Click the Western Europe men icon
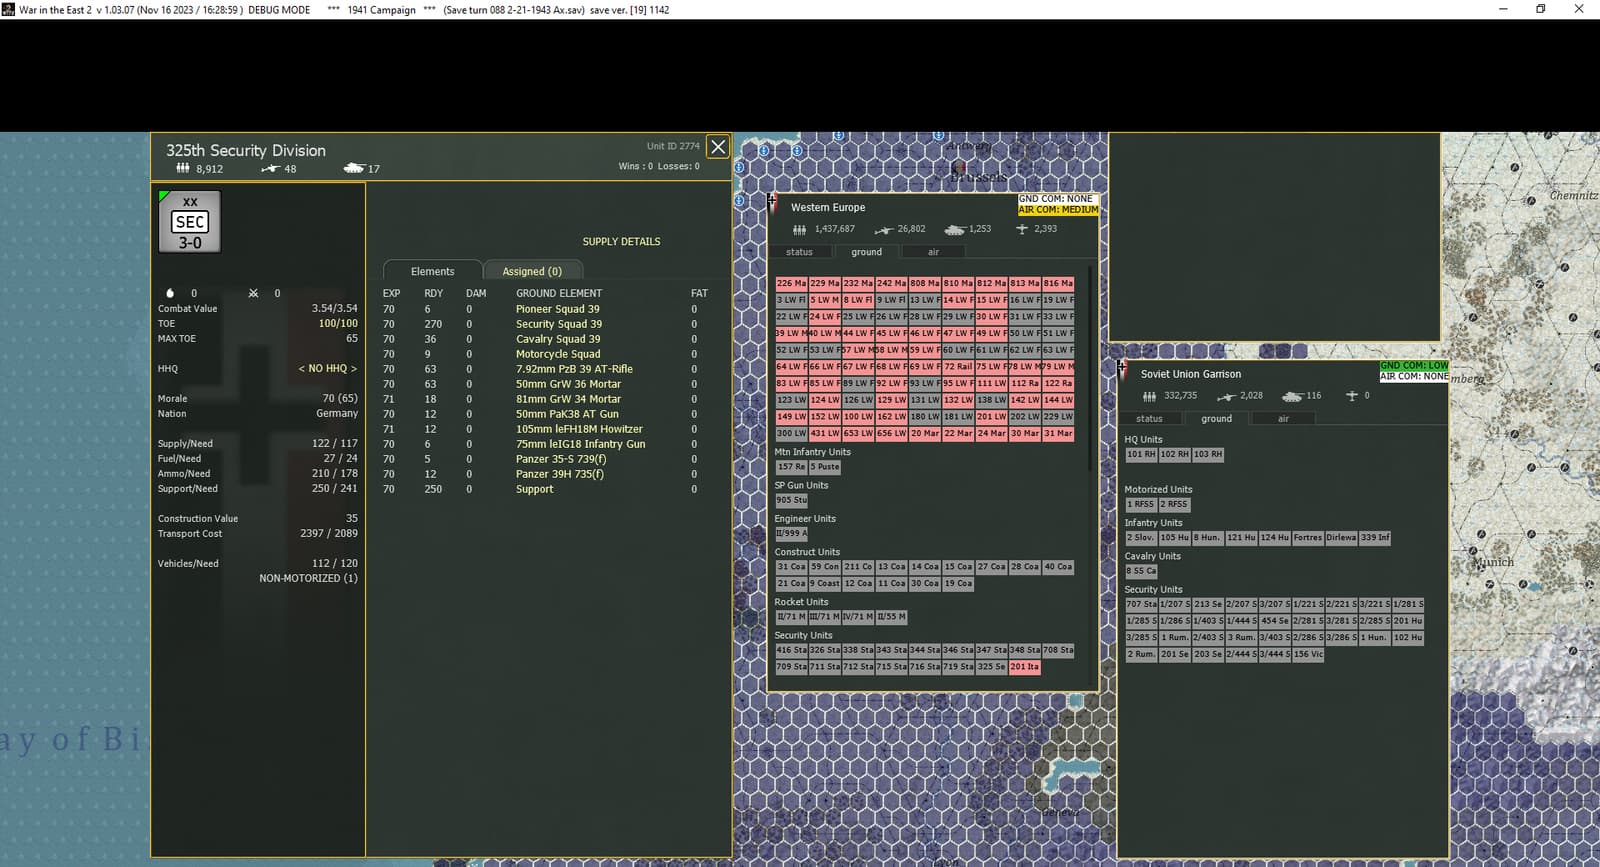1600x867 pixels. click(799, 230)
